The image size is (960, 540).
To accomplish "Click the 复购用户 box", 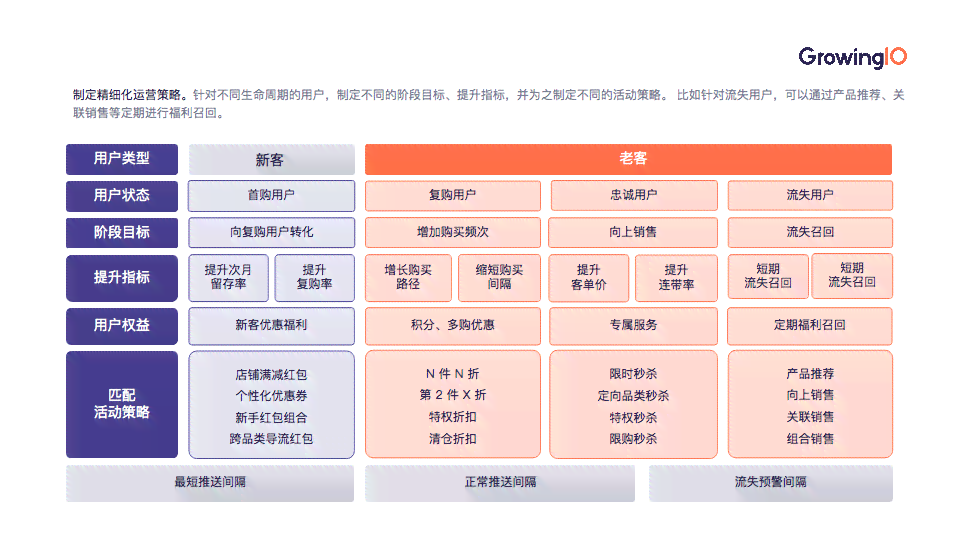I will 452,195.
